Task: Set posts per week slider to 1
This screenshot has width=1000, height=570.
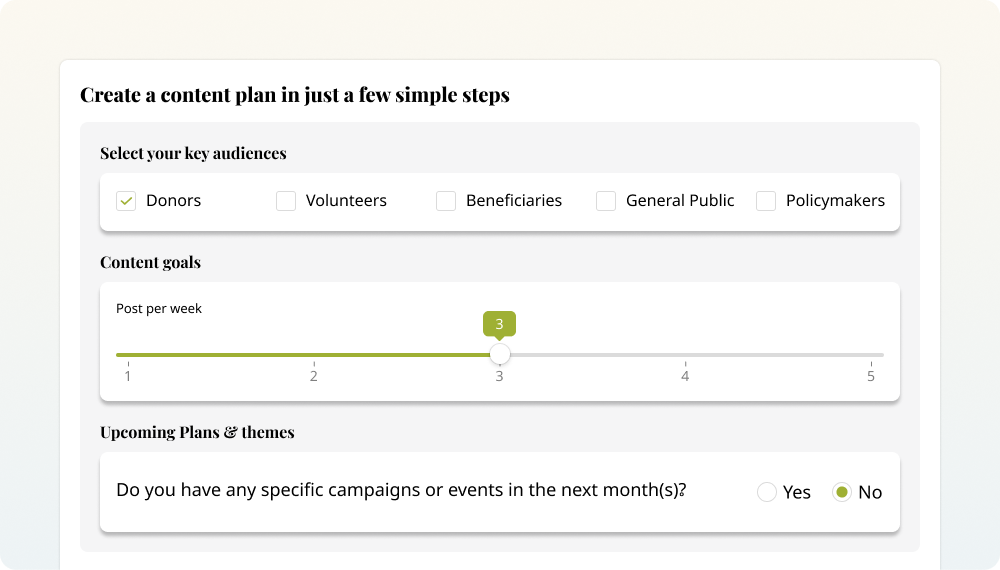Action: (128, 355)
